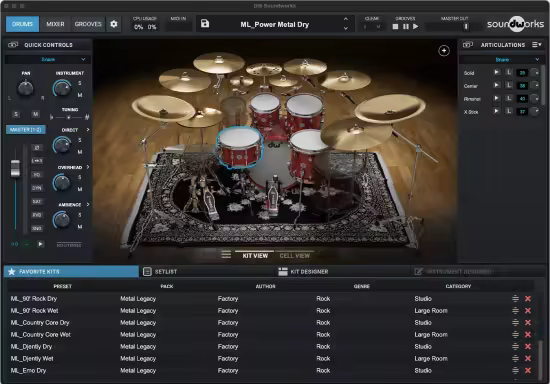The width and height of the screenshot is (550, 384).
Task: Pause the groove playback
Action: [x=406, y=27]
